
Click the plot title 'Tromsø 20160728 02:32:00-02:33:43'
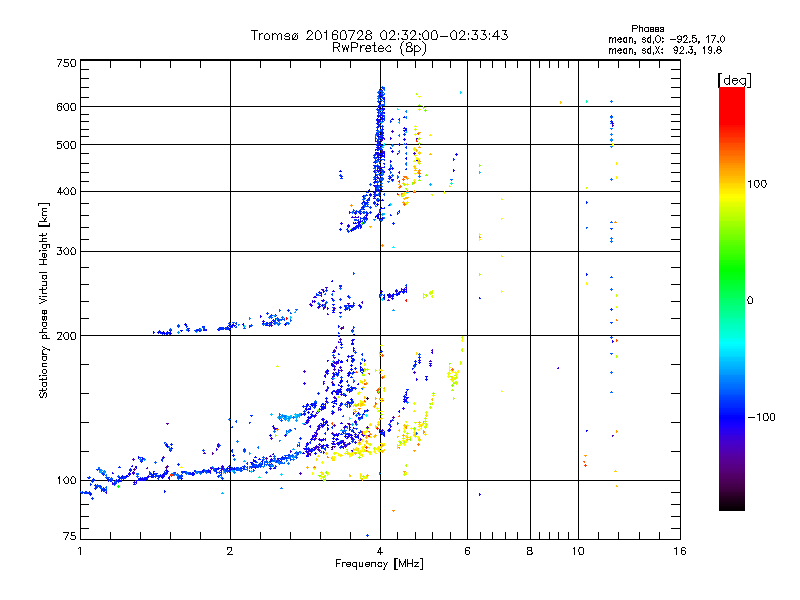click(379, 35)
